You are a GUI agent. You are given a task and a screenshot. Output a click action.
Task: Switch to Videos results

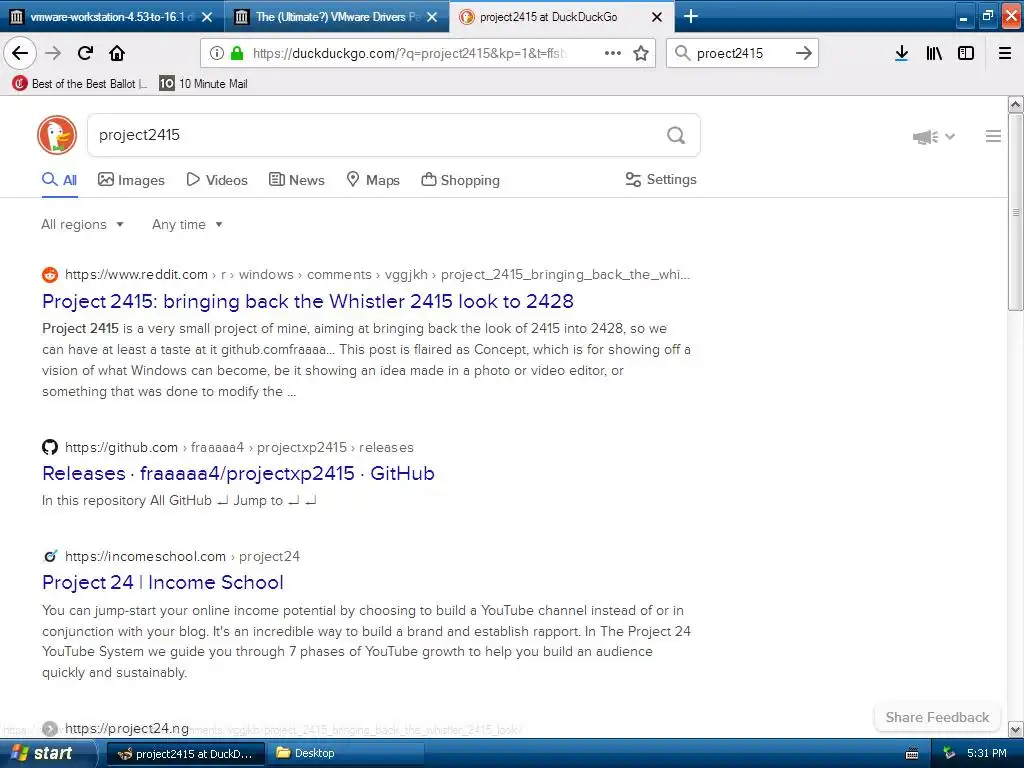tap(217, 180)
